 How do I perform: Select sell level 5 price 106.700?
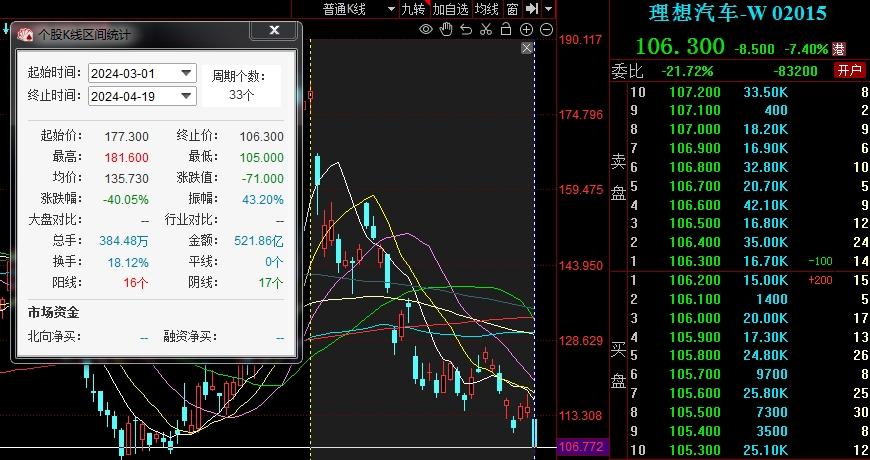click(x=695, y=186)
